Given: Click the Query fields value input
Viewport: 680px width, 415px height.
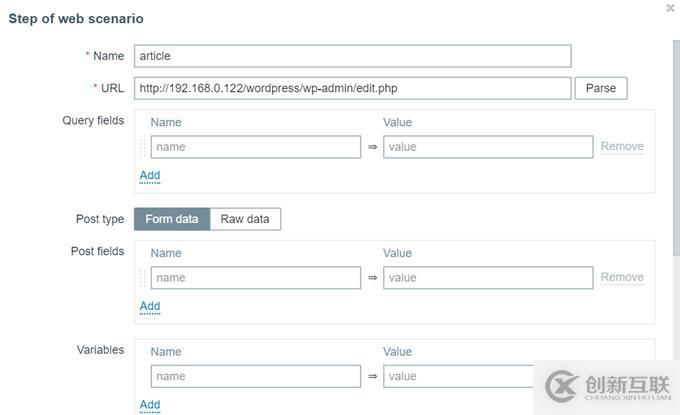Looking at the screenshot, I should pos(488,147).
